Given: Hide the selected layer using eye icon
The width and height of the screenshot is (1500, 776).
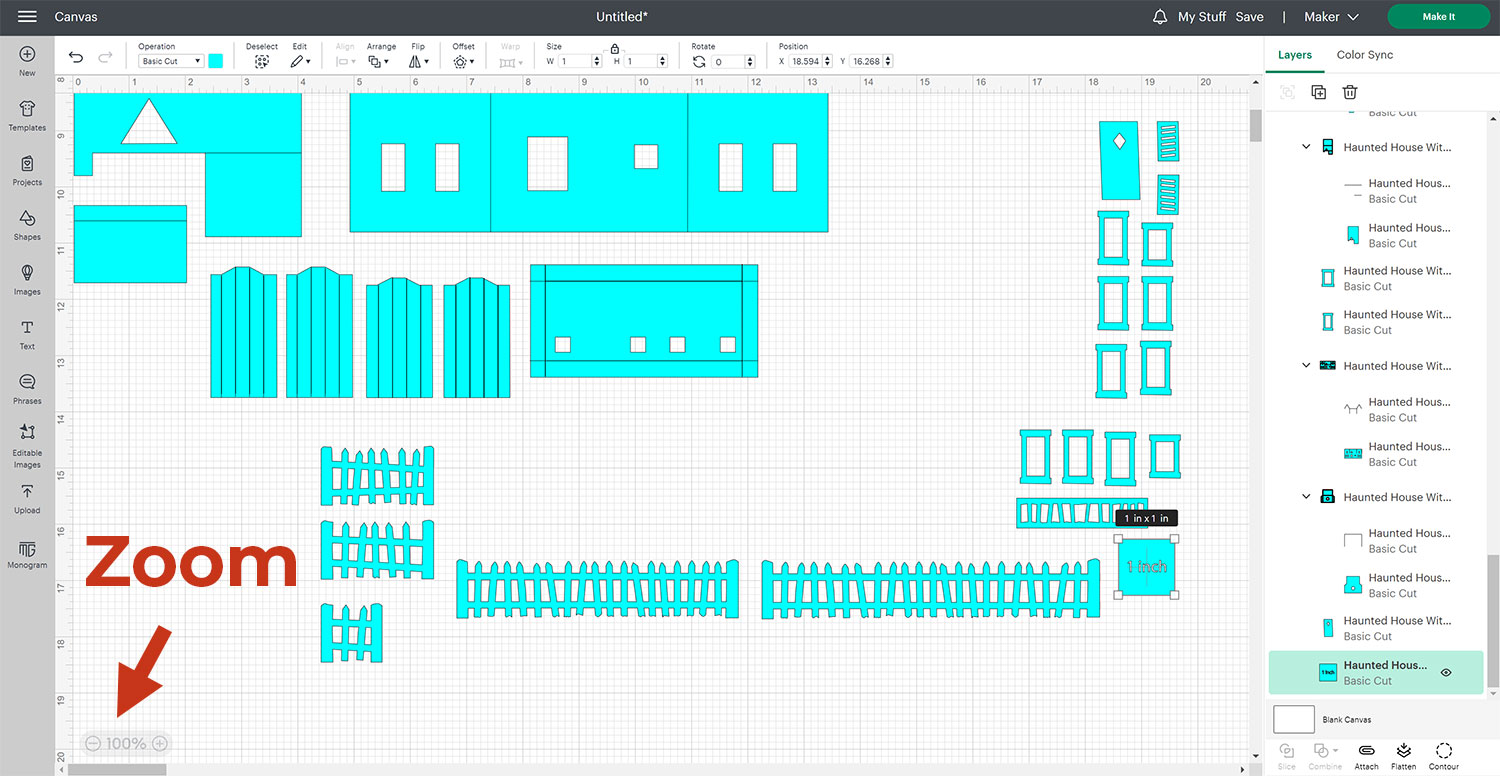Looking at the screenshot, I should coord(1446,673).
